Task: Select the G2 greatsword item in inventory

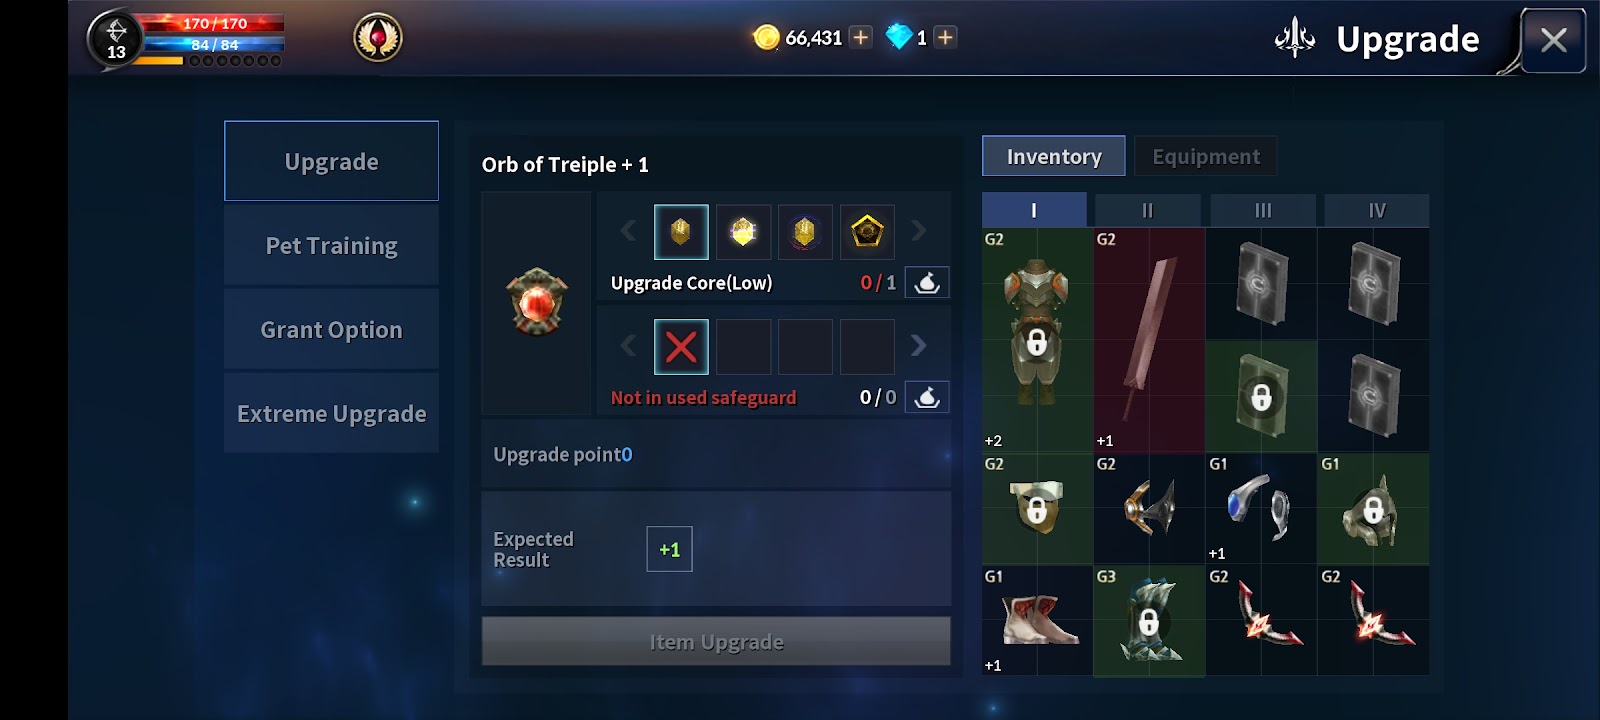Action: [x=1149, y=340]
